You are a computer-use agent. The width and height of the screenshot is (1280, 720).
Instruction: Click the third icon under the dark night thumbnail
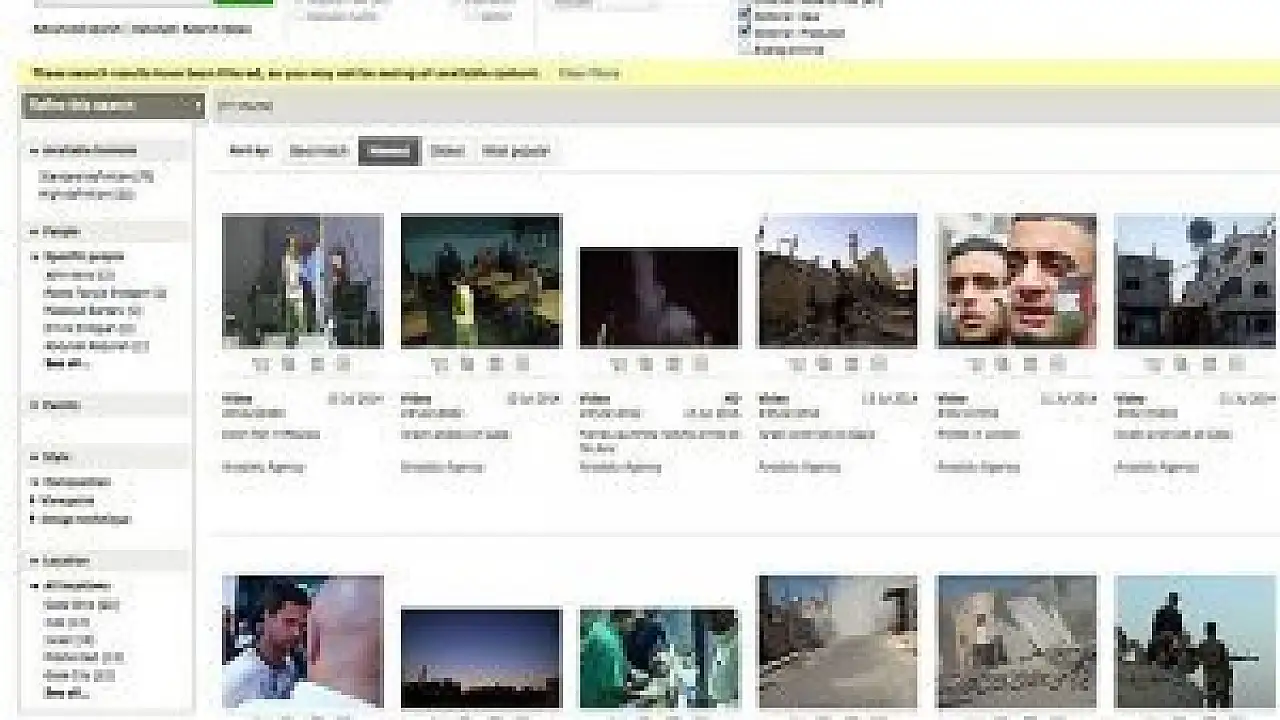pyautogui.click(x=674, y=365)
